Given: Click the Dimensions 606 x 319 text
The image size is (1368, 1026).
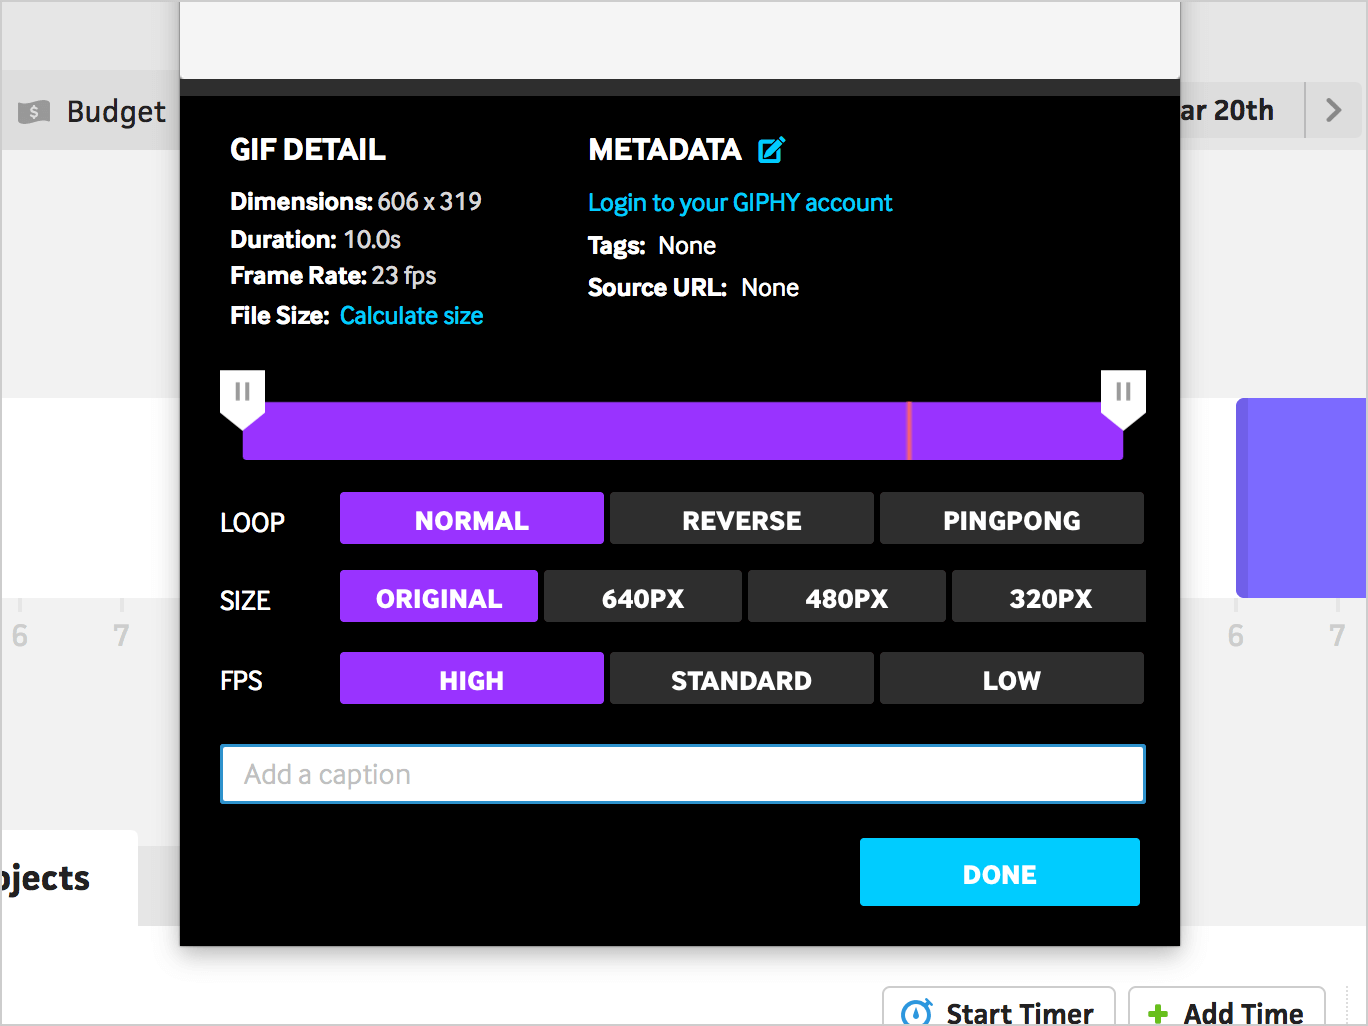Looking at the screenshot, I should pyautogui.click(x=356, y=202).
